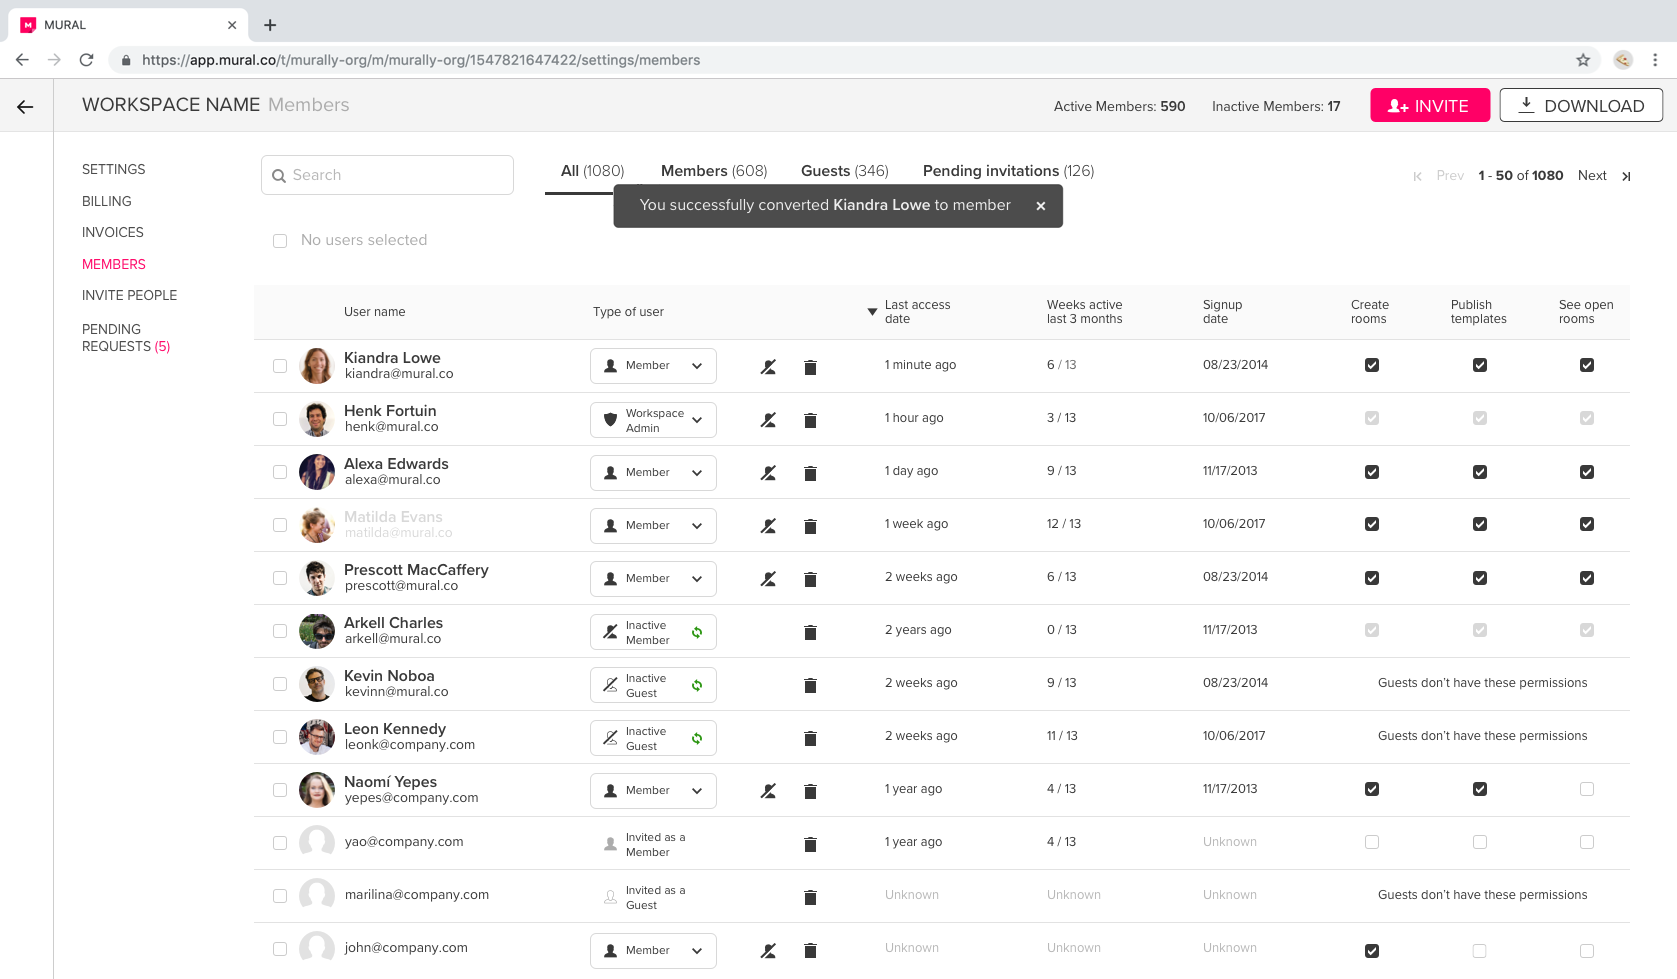This screenshot has width=1677, height=979.
Task: Tick the select-all users checkbox
Action: (280, 241)
